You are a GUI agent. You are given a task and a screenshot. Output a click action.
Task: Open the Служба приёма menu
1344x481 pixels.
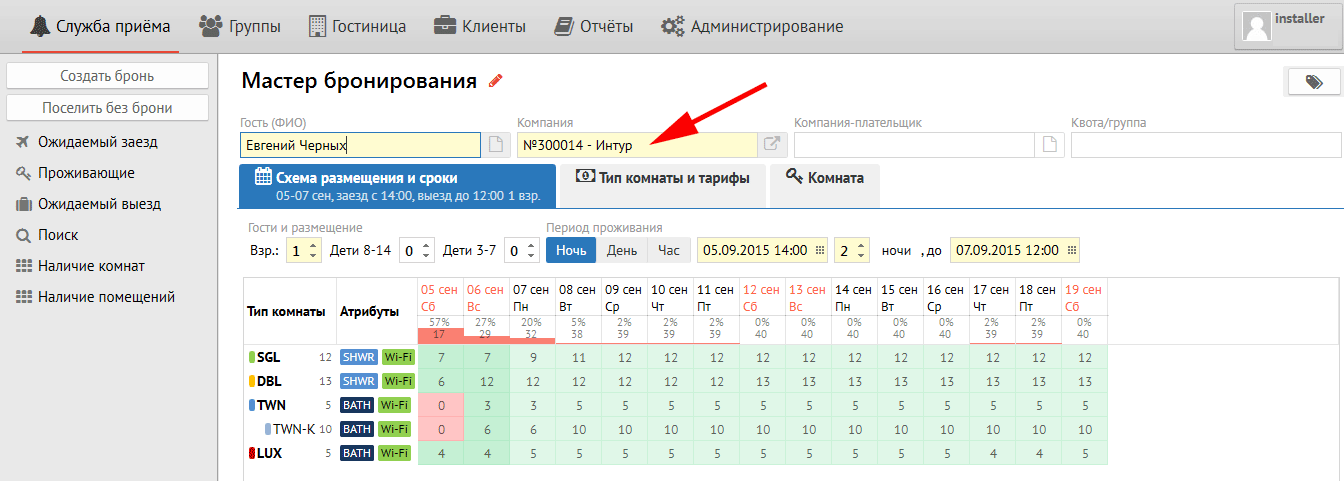click(100, 27)
